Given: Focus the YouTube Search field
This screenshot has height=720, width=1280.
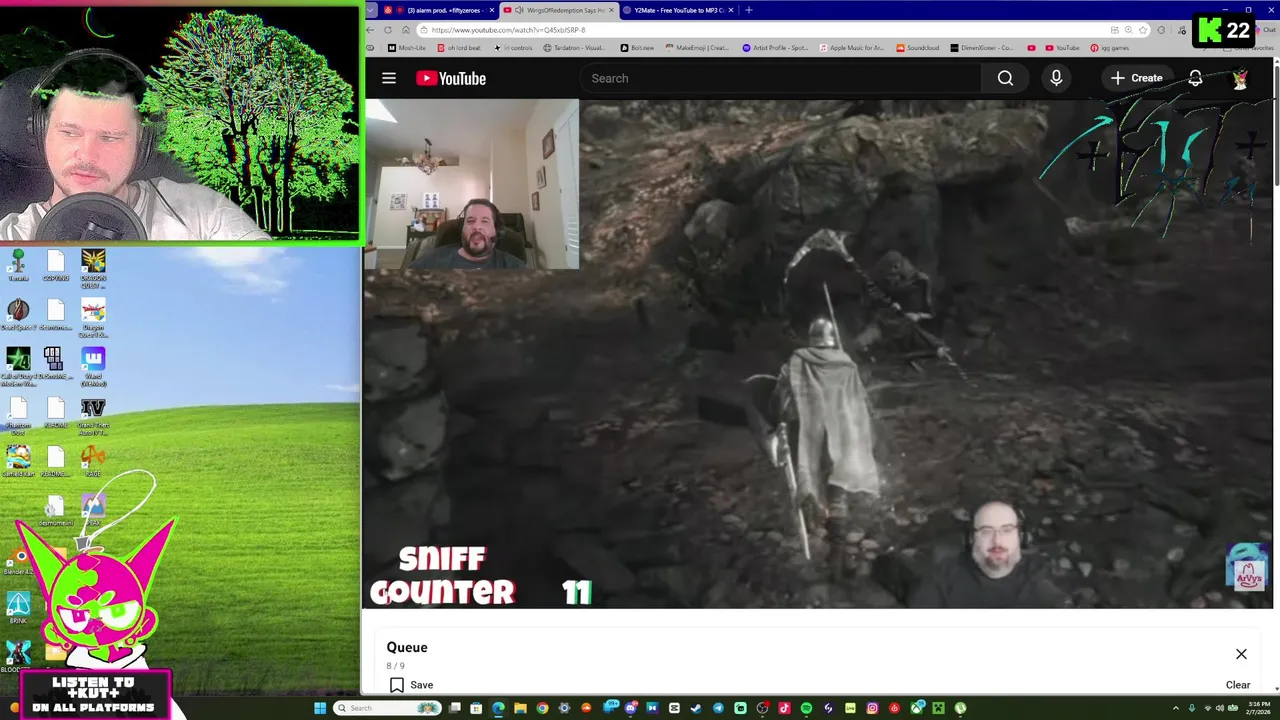Looking at the screenshot, I should click(x=780, y=78).
